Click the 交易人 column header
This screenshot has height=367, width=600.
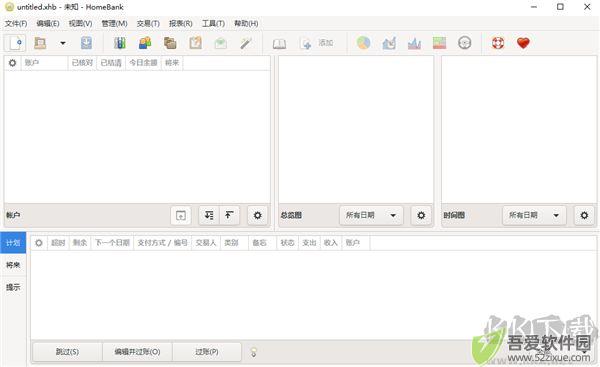pos(206,243)
